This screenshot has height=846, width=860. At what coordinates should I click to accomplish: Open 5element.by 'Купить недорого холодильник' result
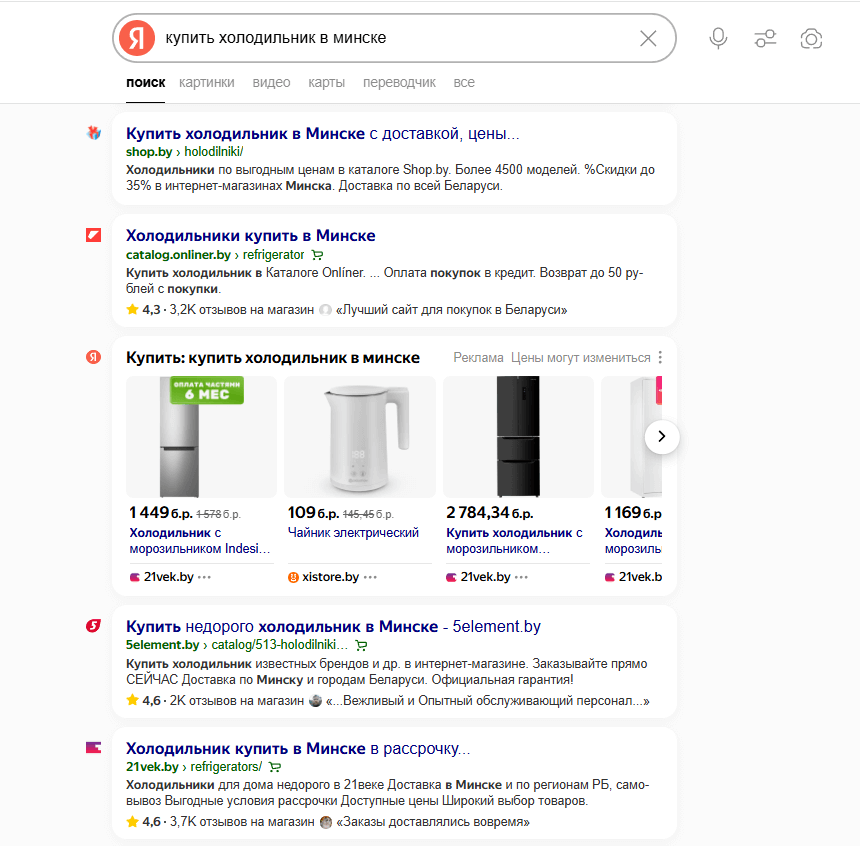tap(333, 626)
